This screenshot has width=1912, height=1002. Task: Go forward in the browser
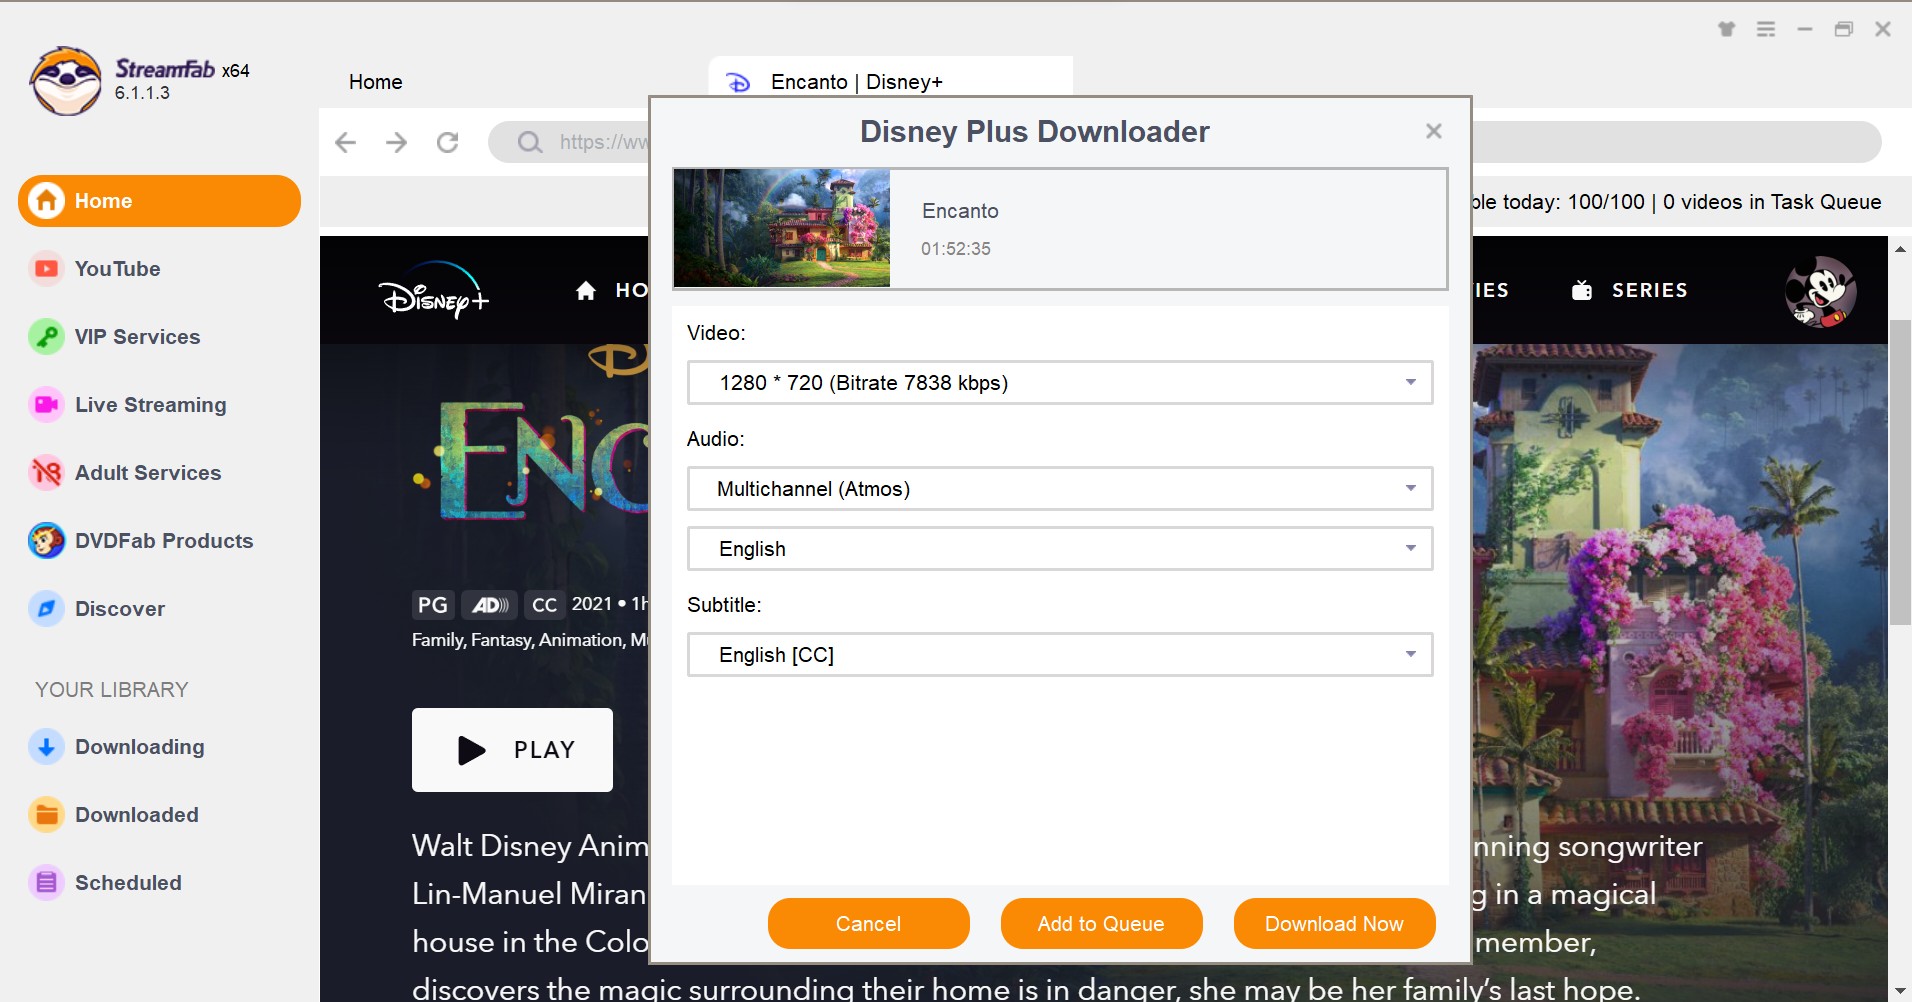[x=397, y=142]
